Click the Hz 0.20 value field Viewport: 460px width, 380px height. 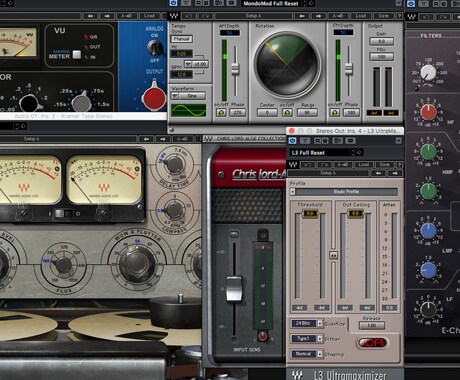tap(181, 53)
